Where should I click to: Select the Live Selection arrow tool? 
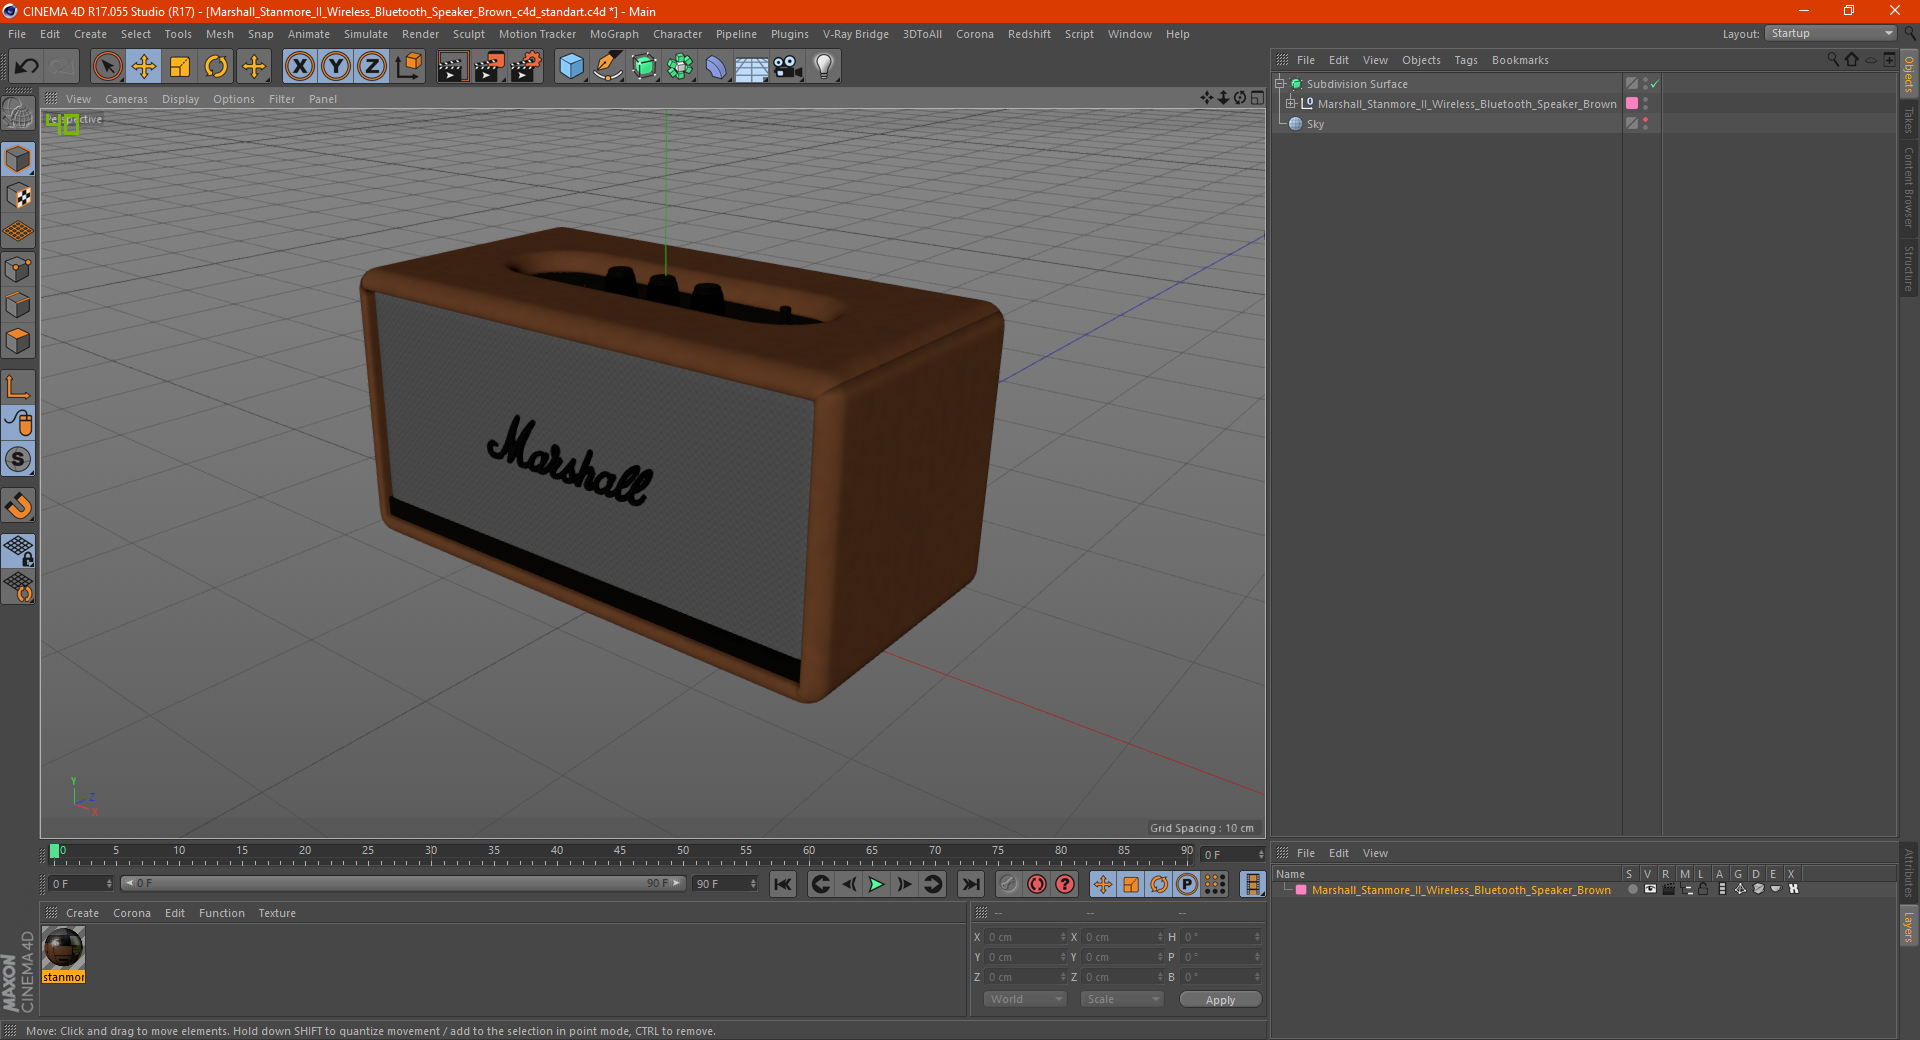[107, 67]
